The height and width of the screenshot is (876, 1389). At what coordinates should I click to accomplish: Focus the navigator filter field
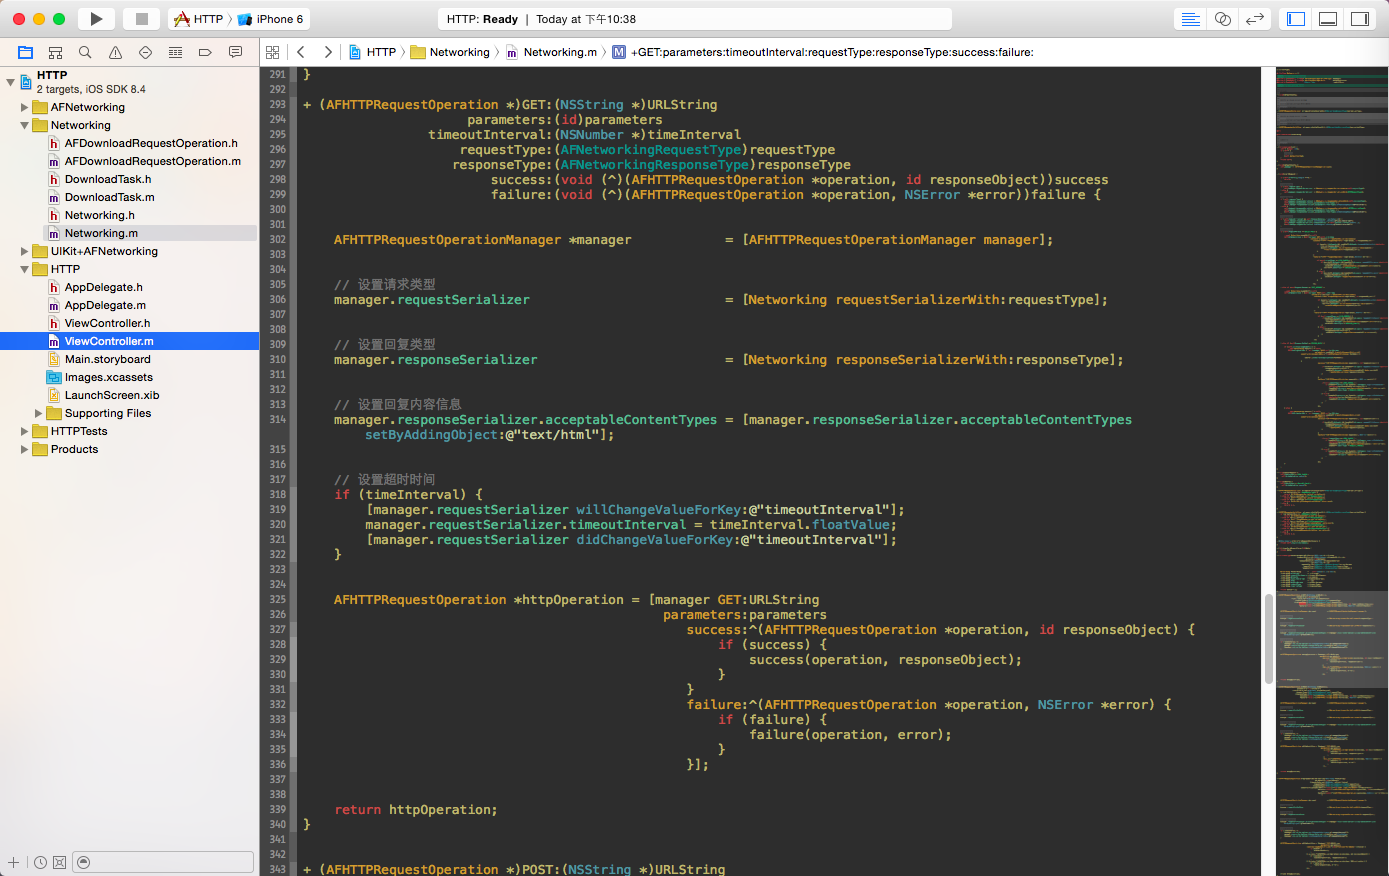164,862
